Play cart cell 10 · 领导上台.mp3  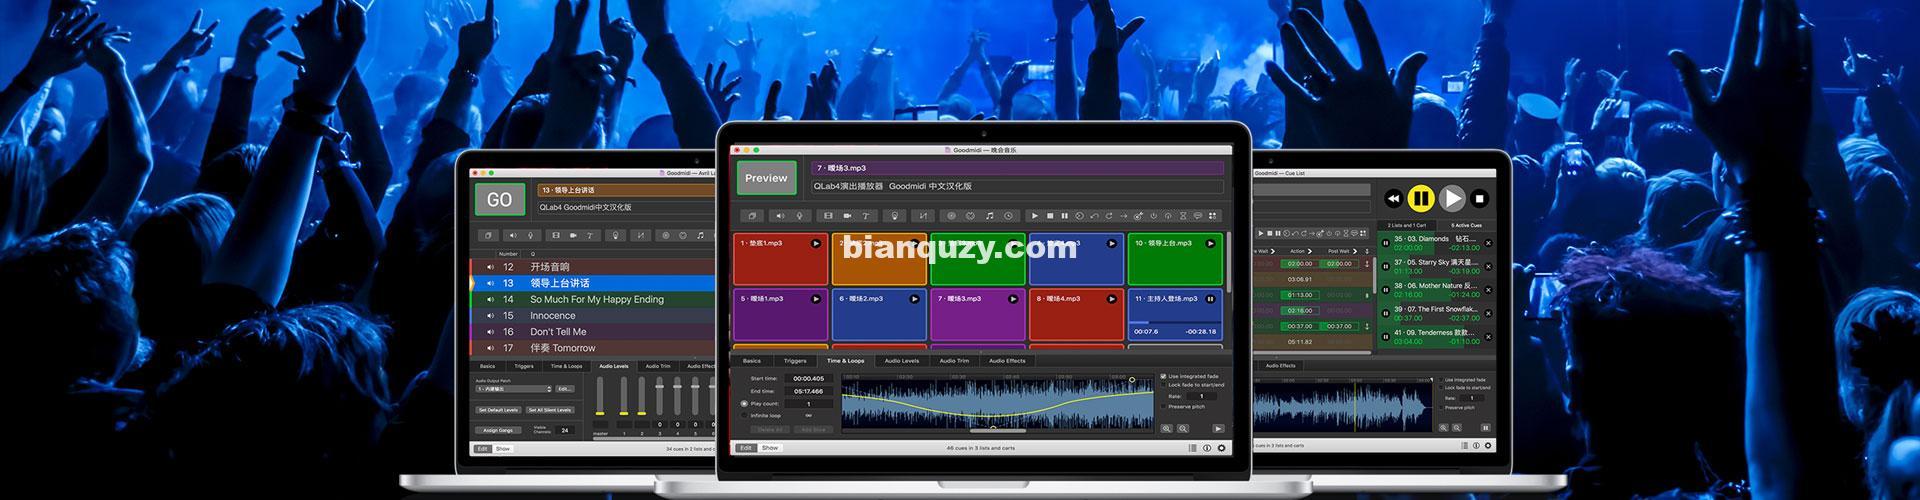tap(1211, 243)
